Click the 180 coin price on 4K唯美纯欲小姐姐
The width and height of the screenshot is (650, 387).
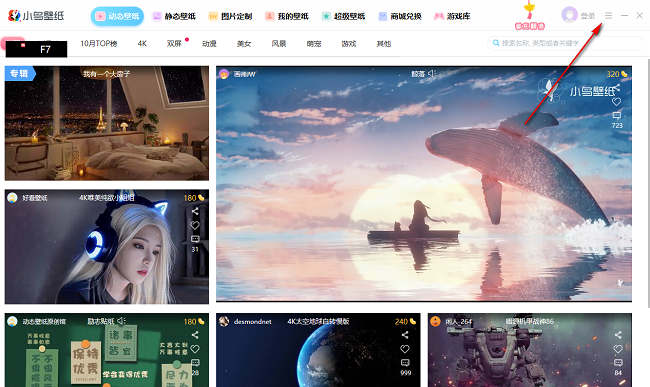tap(194, 198)
